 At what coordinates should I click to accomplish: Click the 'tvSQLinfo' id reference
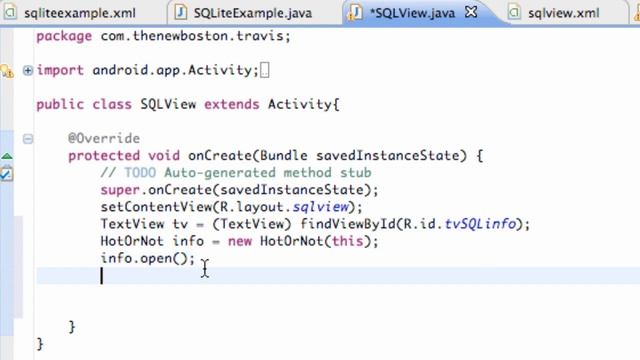click(x=480, y=224)
